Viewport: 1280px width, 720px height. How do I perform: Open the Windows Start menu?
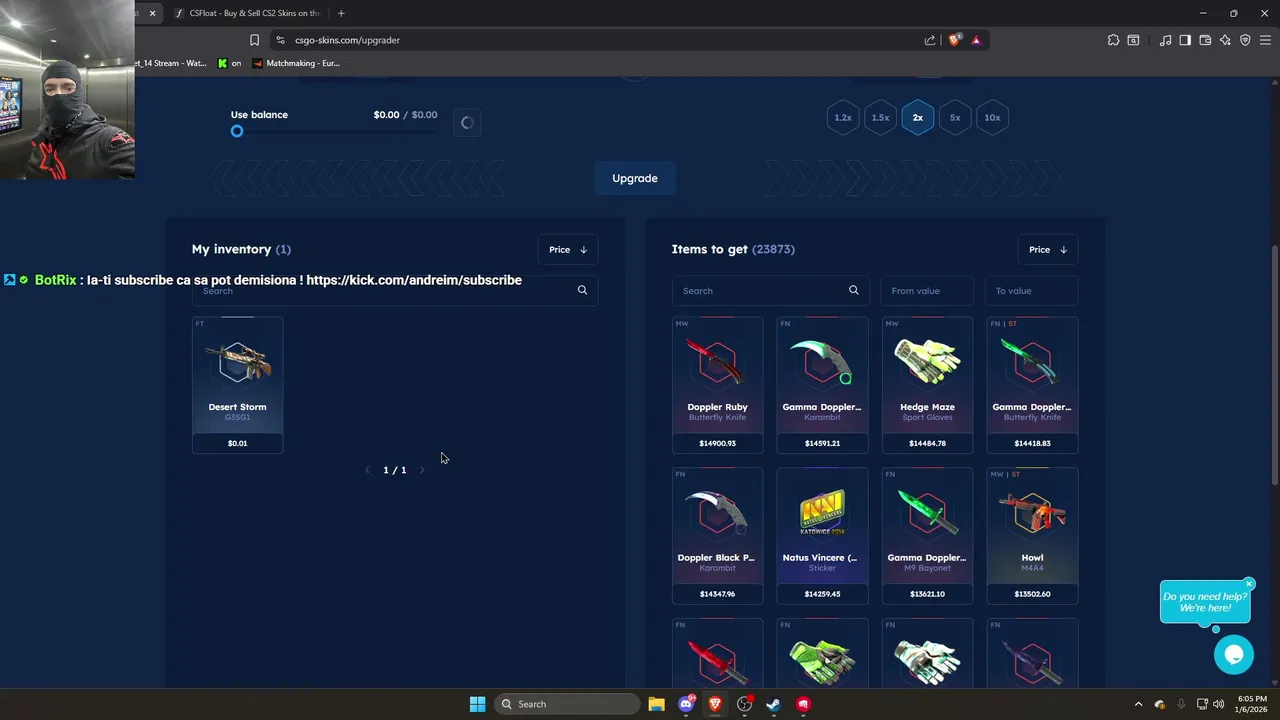pyautogui.click(x=477, y=704)
